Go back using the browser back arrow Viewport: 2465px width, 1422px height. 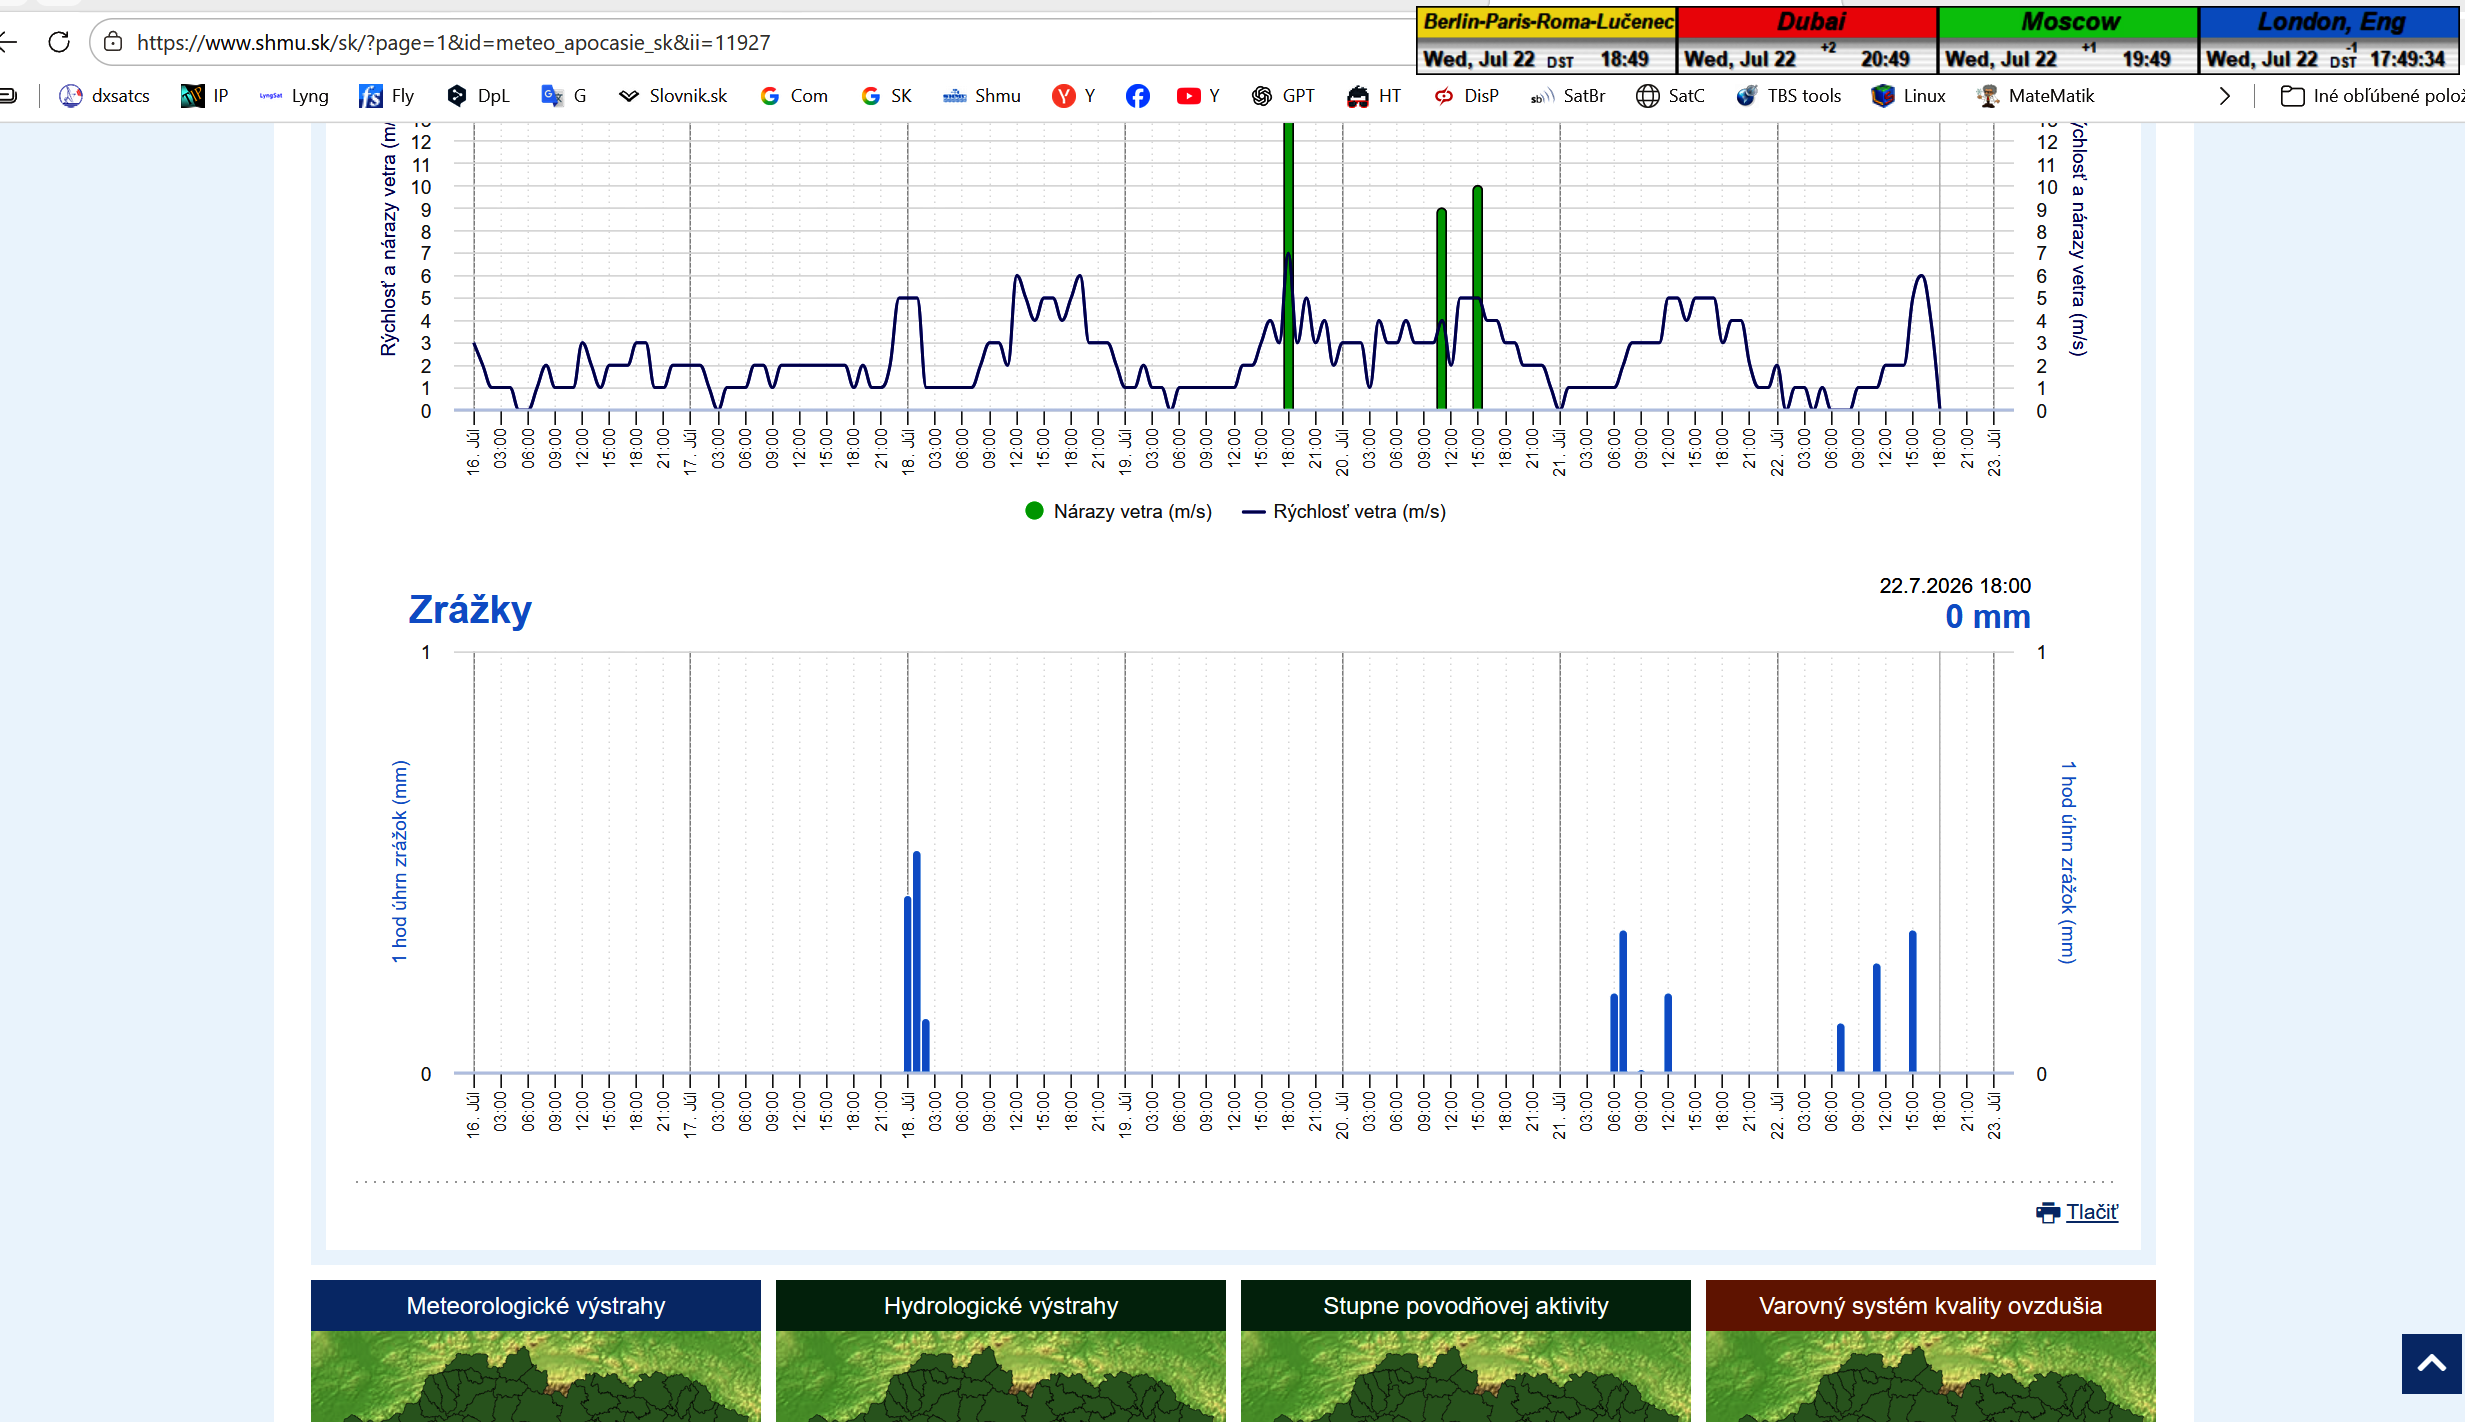pyautogui.click(x=9, y=42)
